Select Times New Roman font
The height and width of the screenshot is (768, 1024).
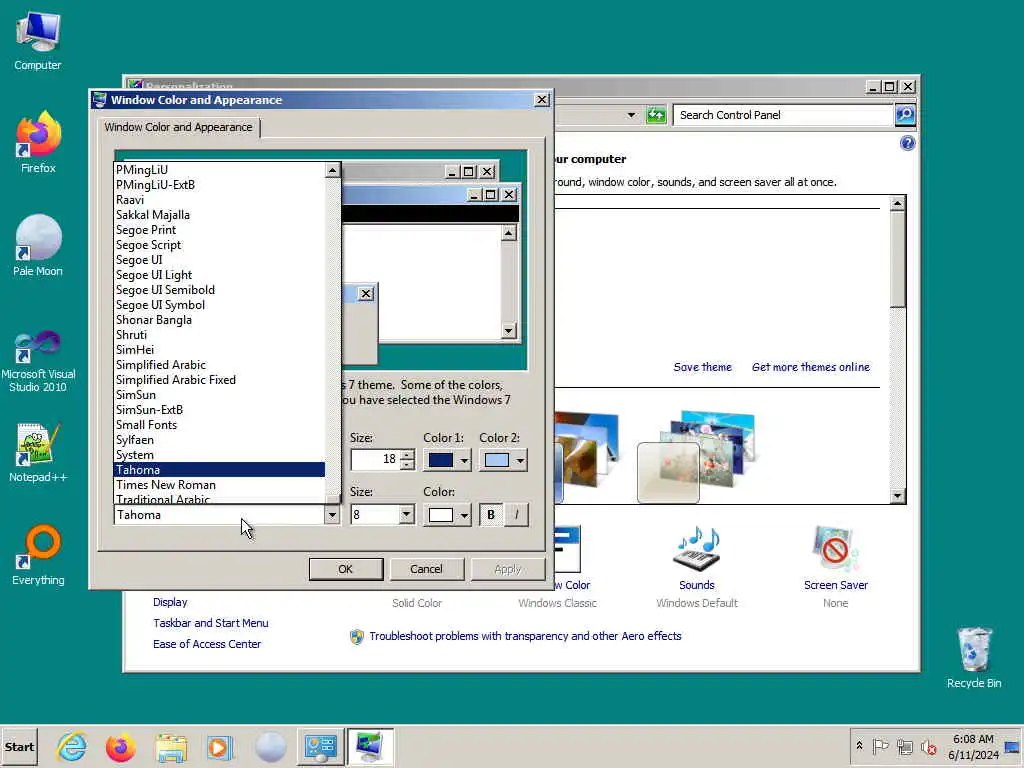pyautogui.click(x=219, y=485)
